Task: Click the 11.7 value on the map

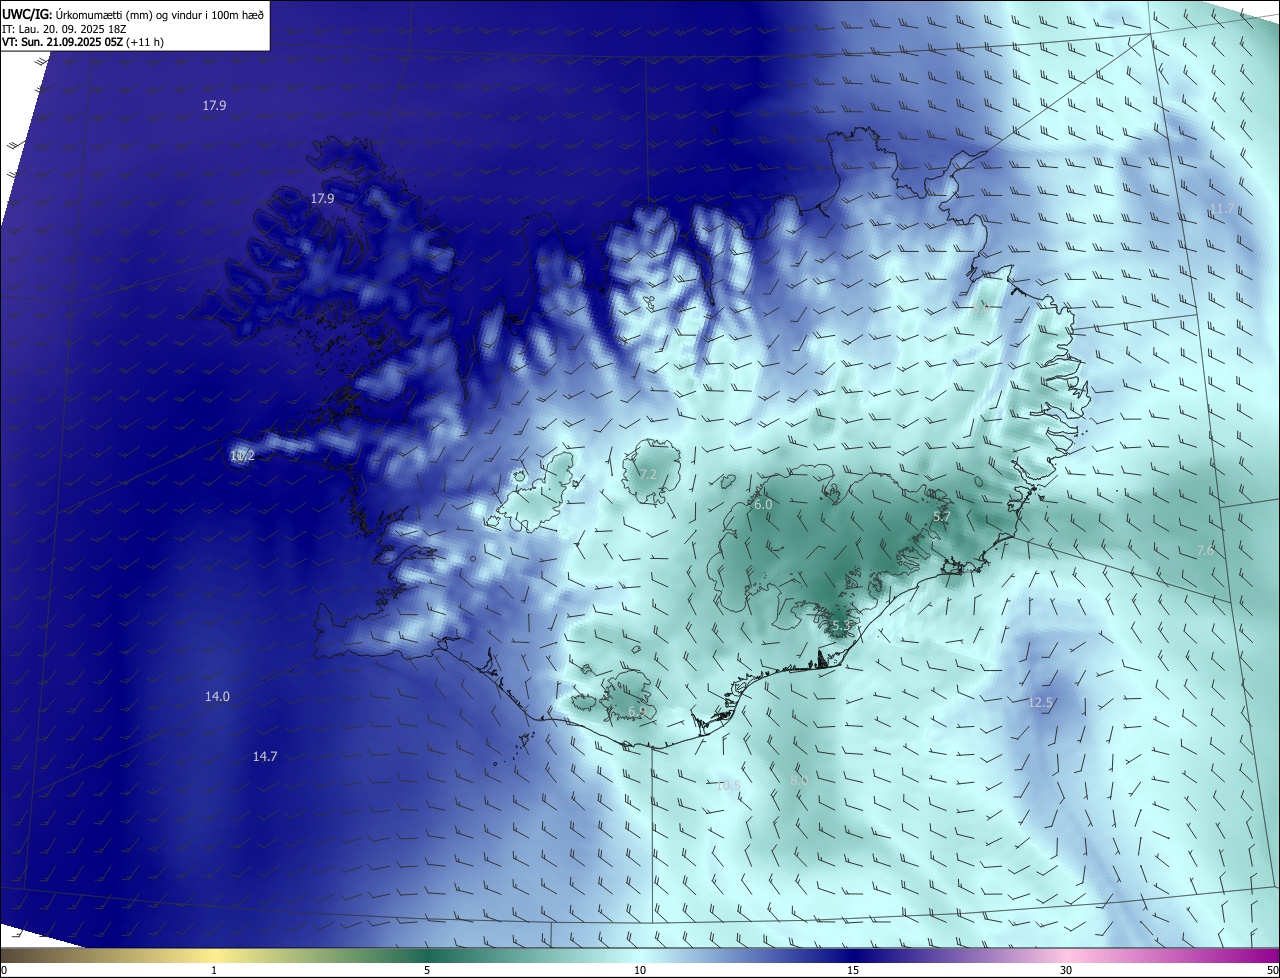Action: (x=1223, y=210)
